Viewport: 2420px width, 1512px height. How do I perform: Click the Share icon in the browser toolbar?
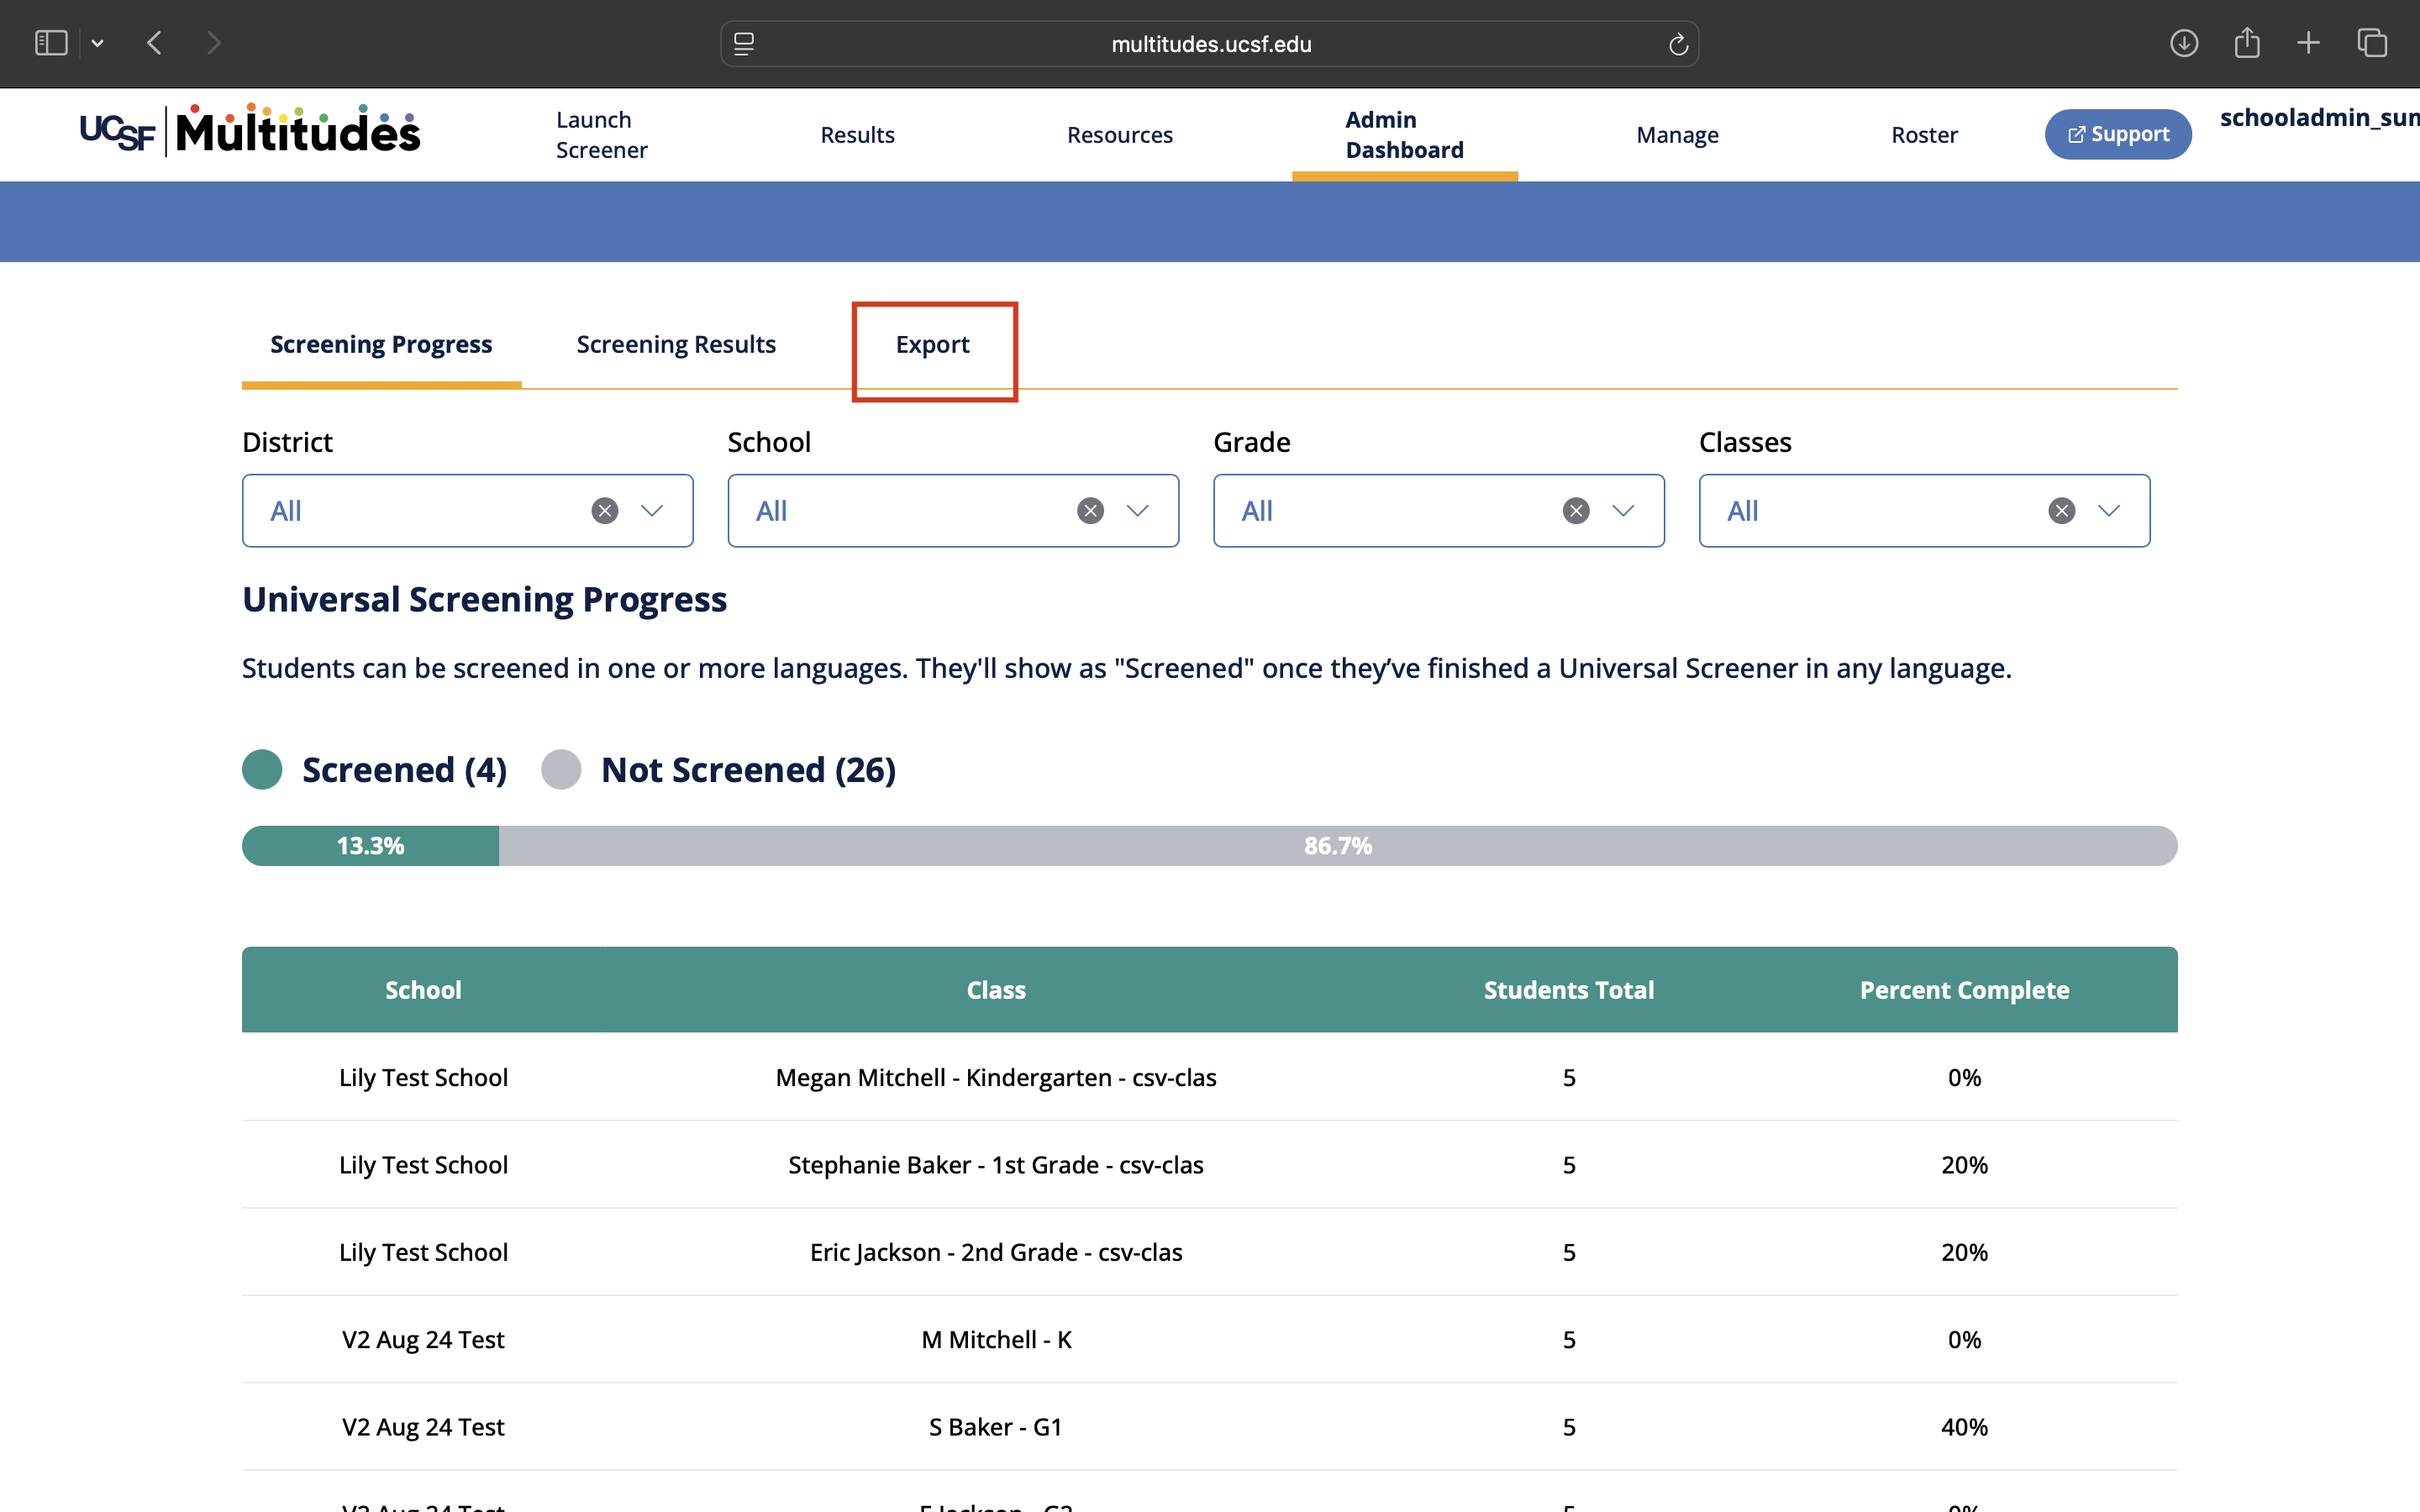click(2247, 42)
